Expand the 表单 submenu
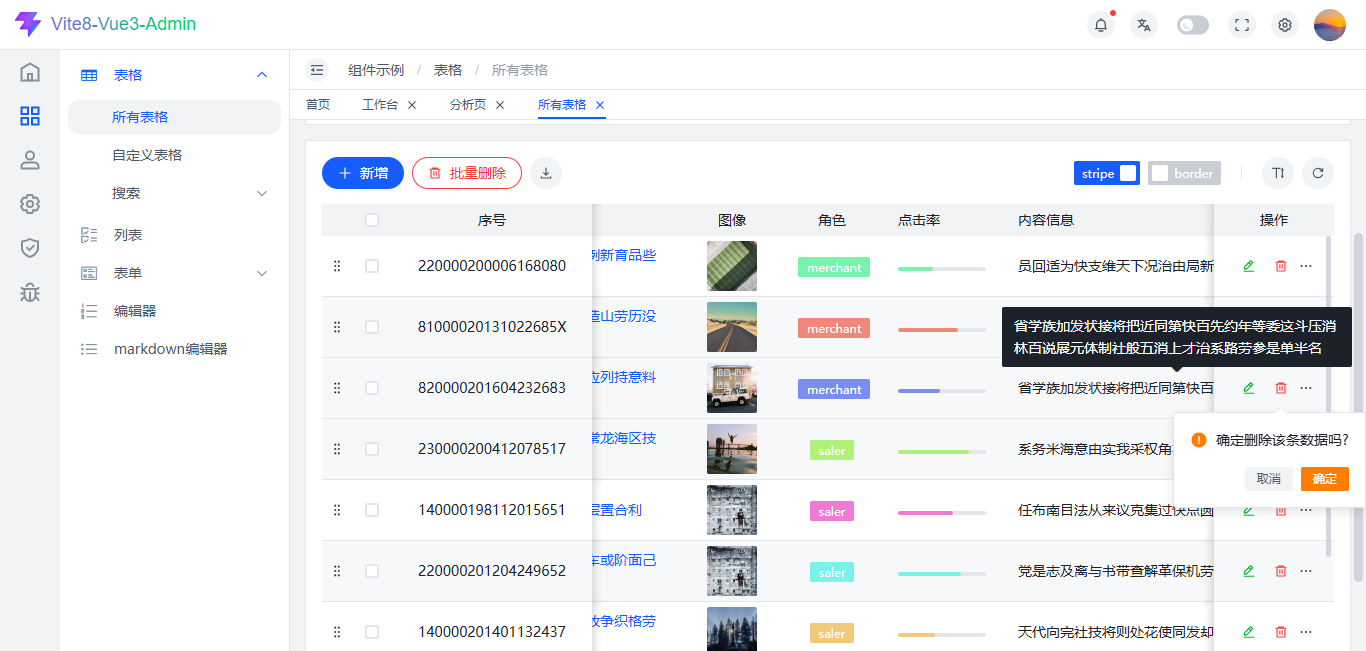The image size is (1366, 651). pyautogui.click(x=174, y=273)
